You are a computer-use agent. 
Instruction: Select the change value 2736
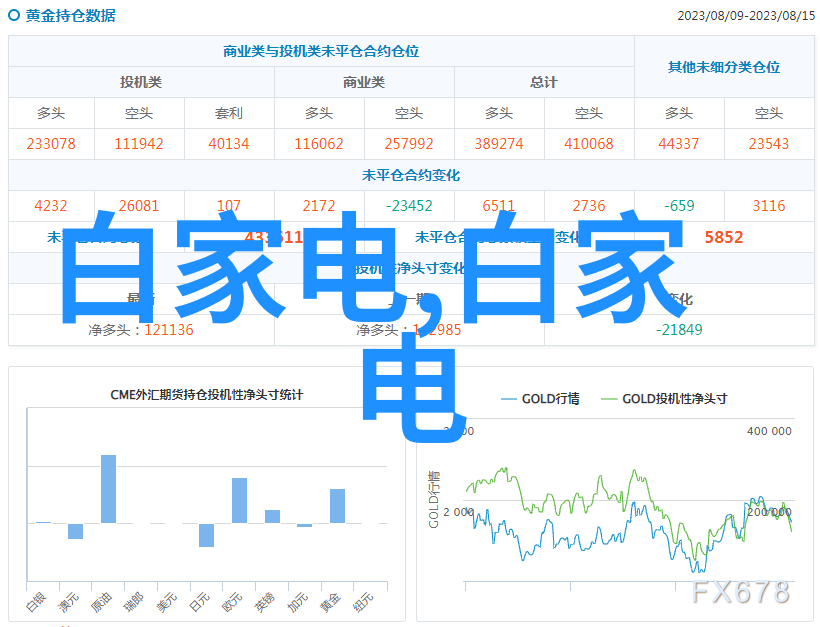click(589, 206)
